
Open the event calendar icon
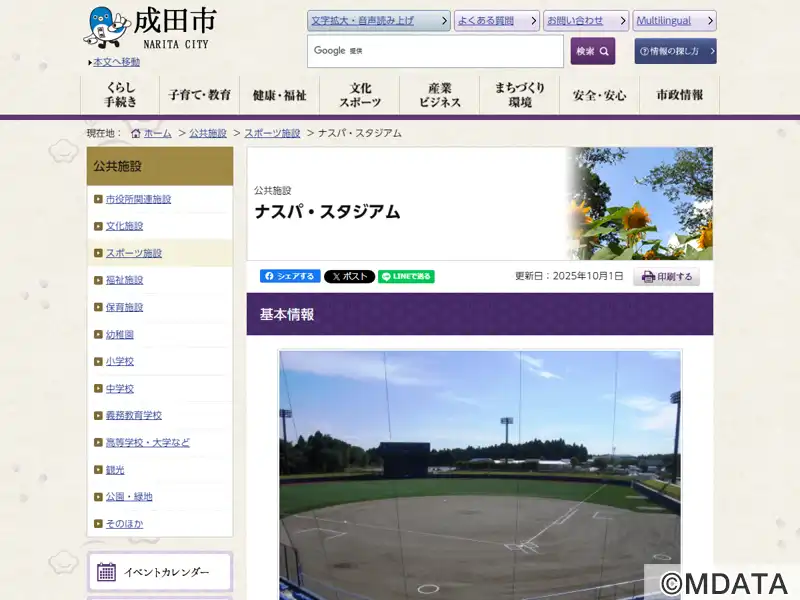point(107,572)
